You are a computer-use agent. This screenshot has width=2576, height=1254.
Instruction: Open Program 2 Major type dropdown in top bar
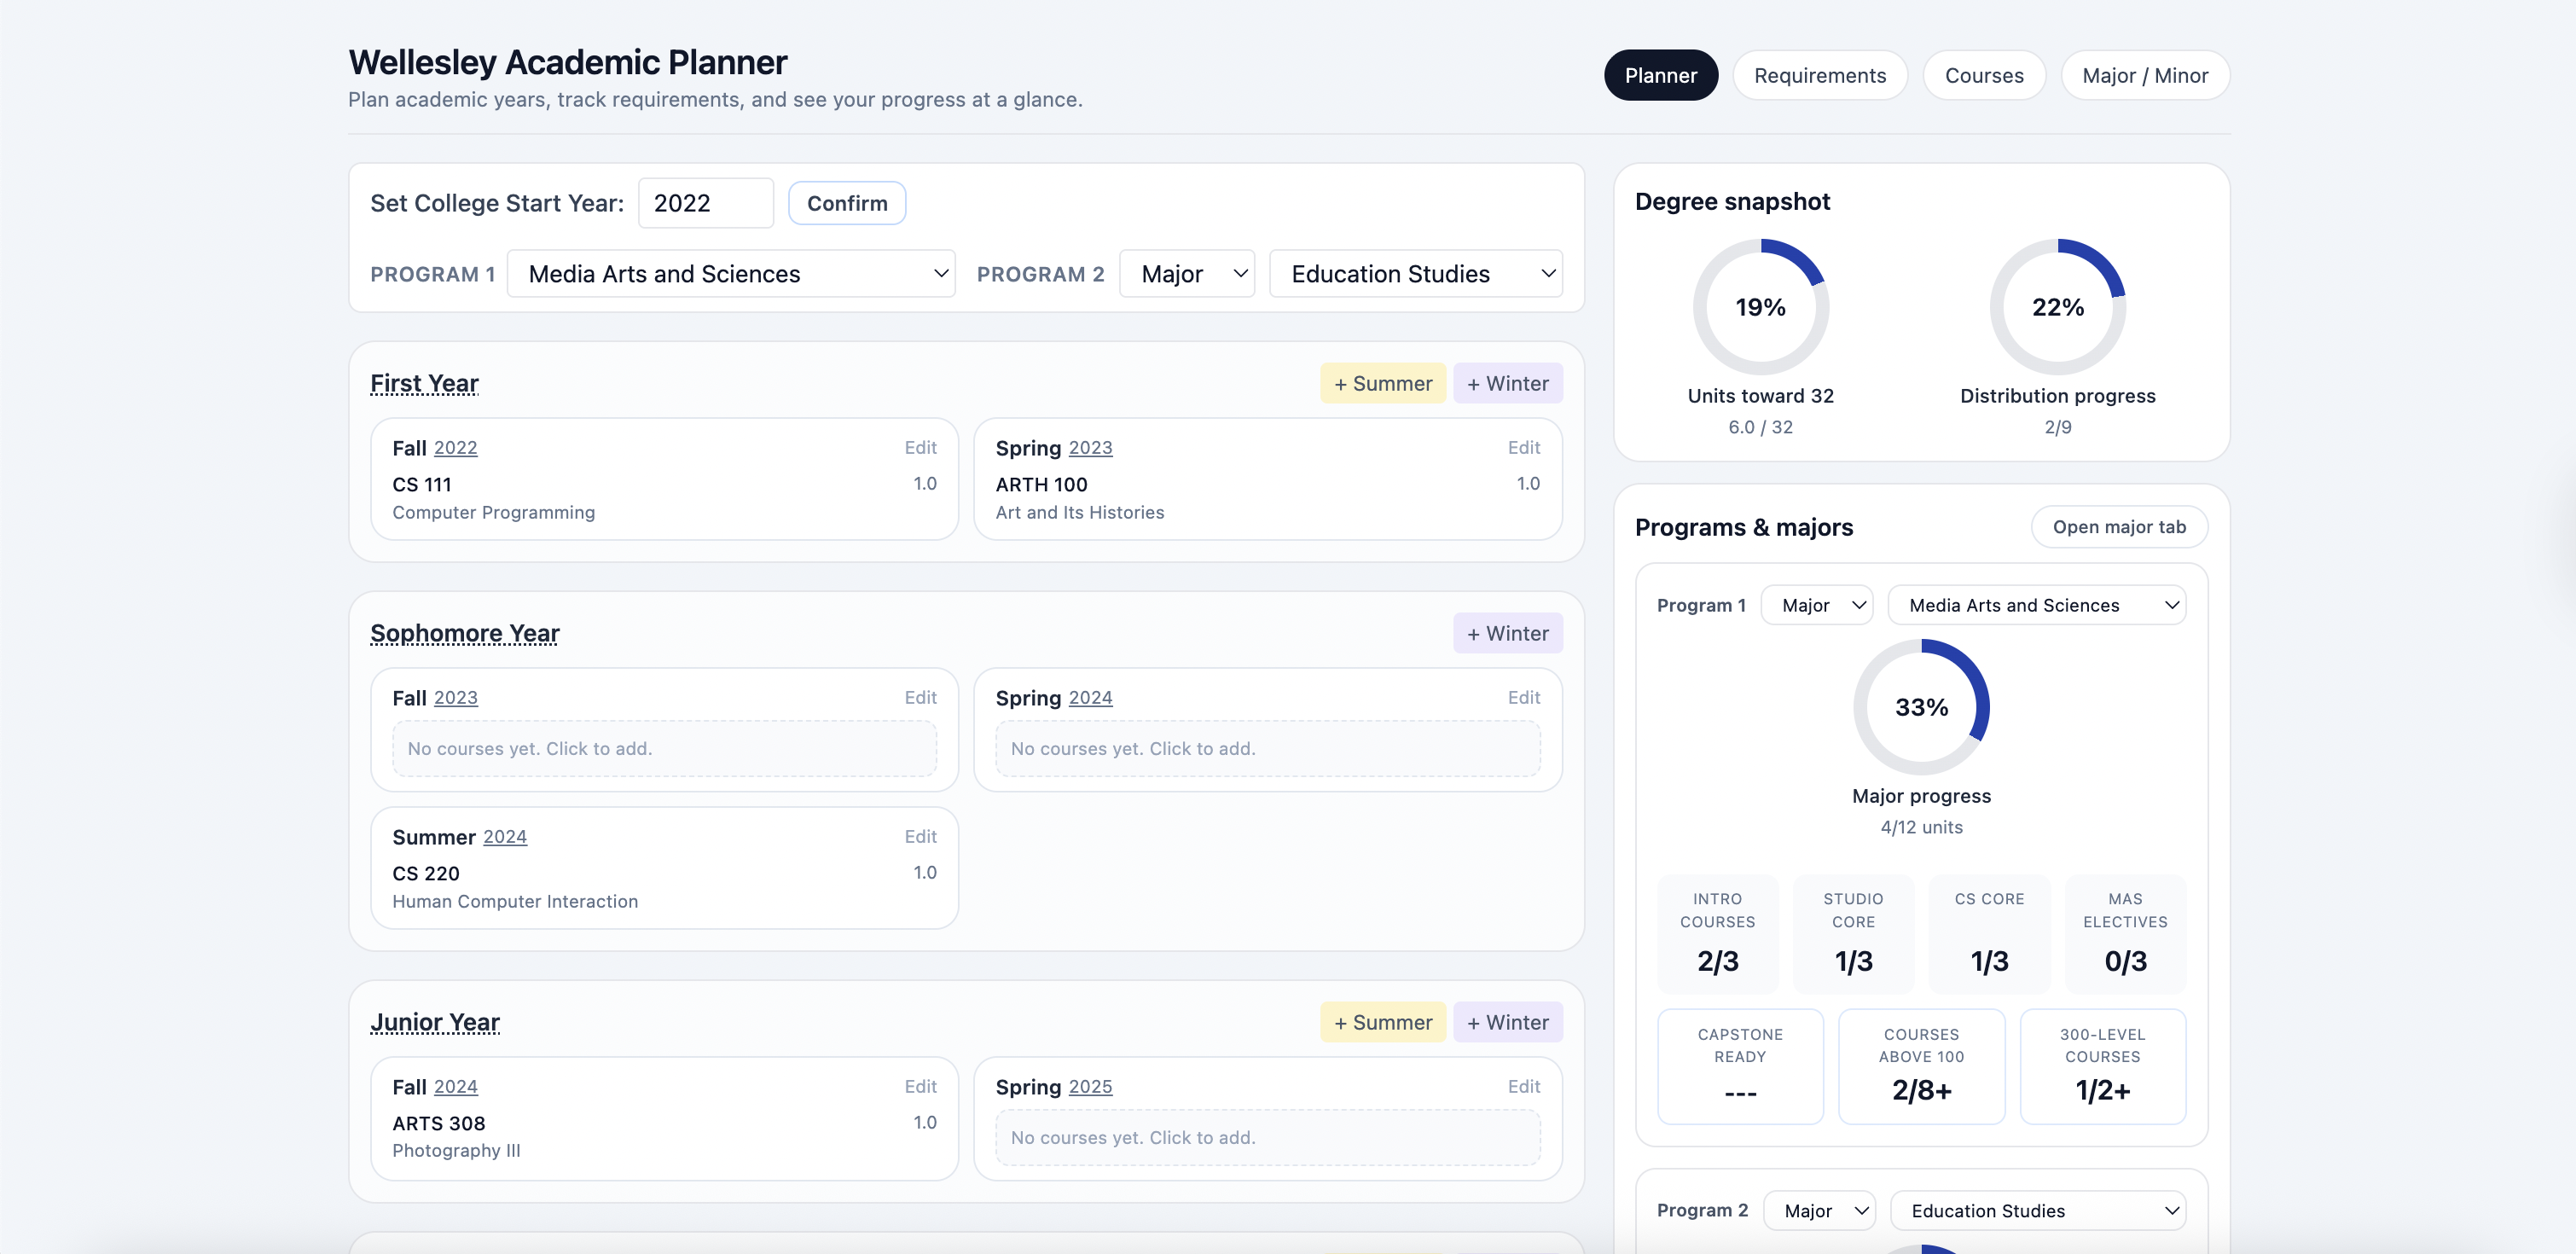1187,274
